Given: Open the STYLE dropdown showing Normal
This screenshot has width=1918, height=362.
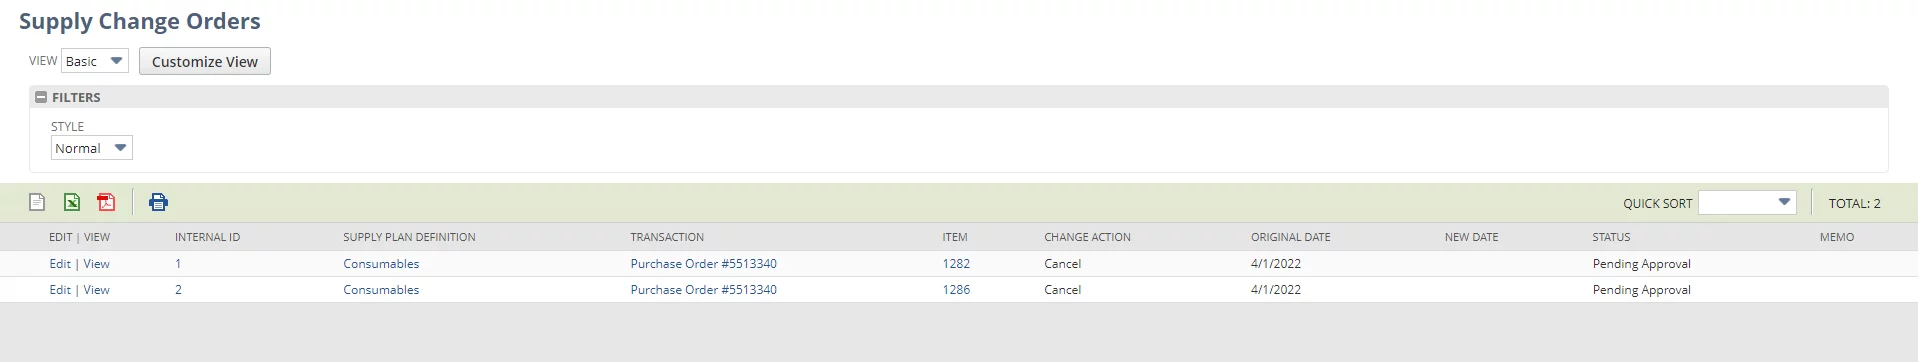Looking at the screenshot, I should (92, 148).
